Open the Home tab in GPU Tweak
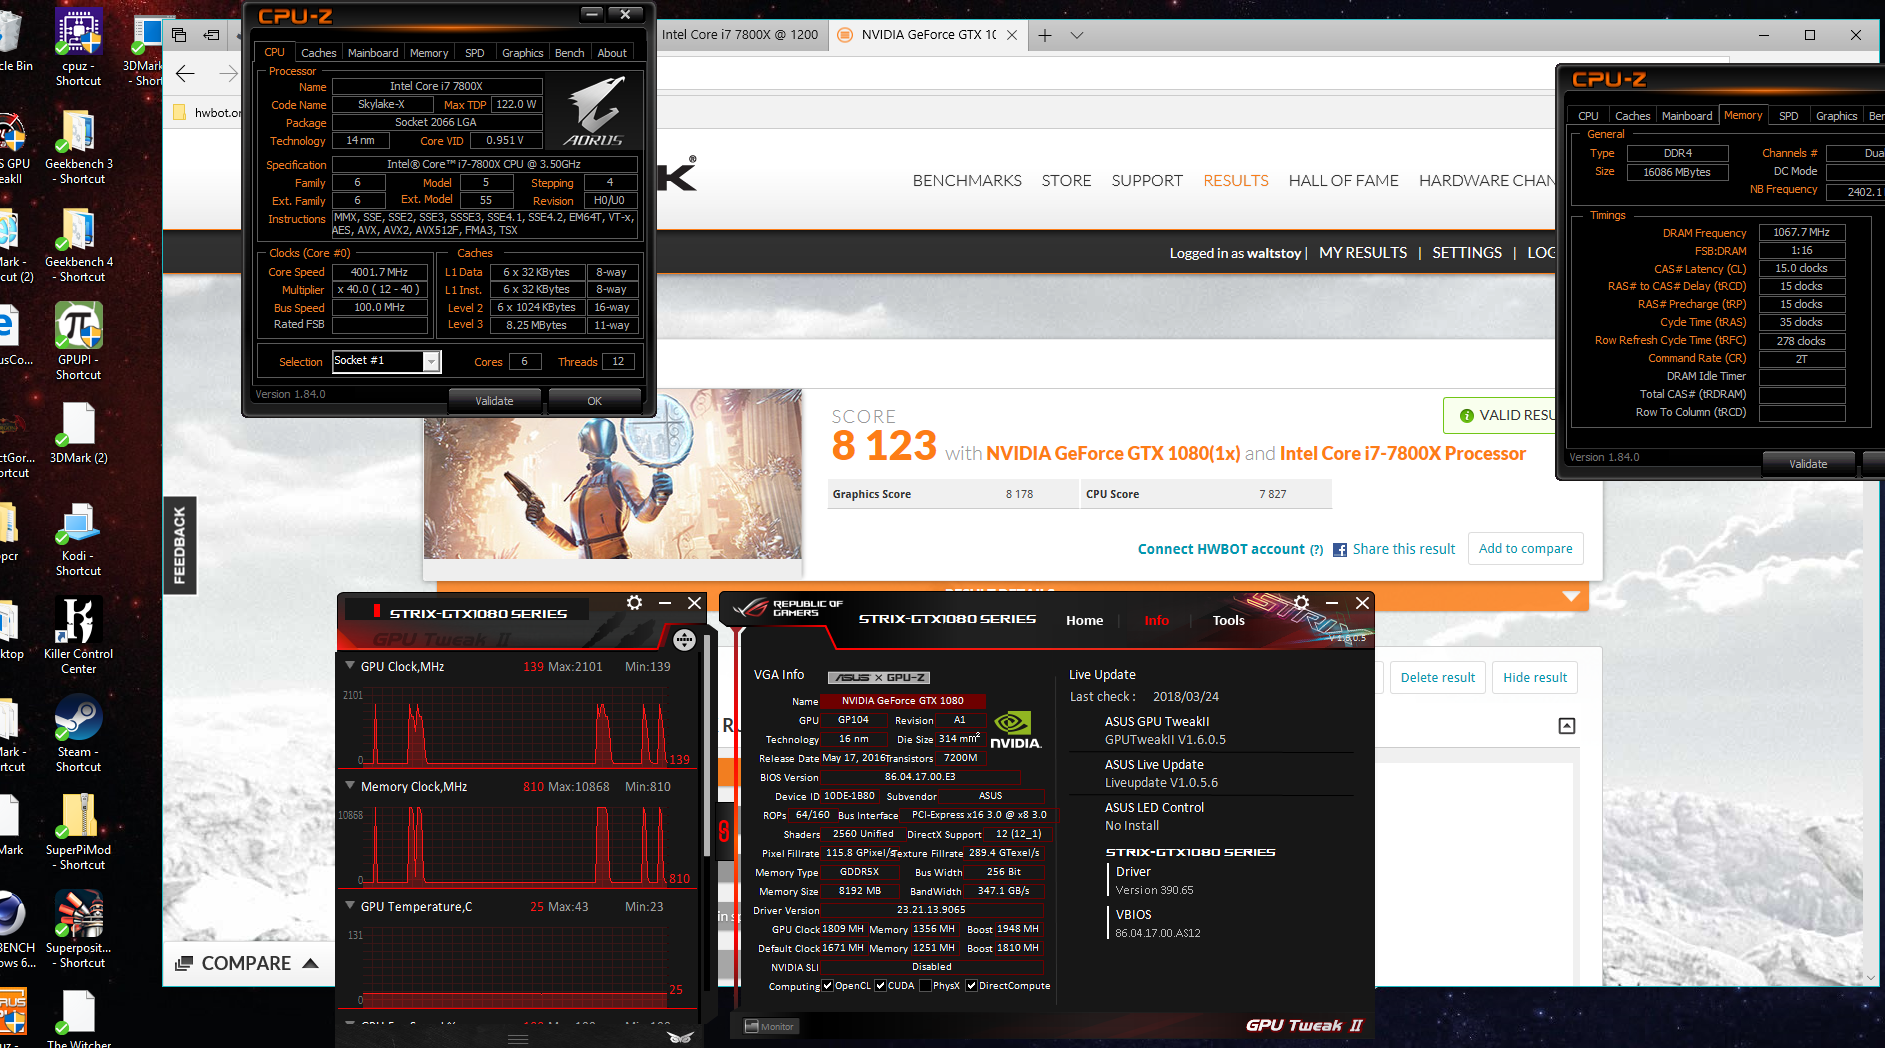 point(1084,620)
